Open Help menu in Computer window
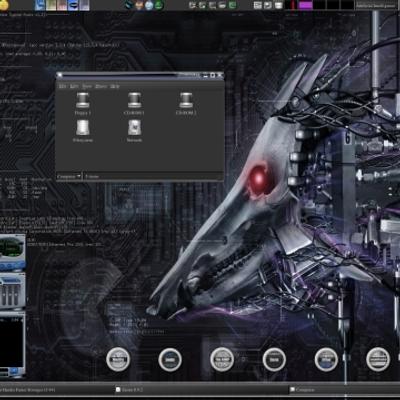The width and height of the screenshot is (400, 400). [x=115, y=86]
